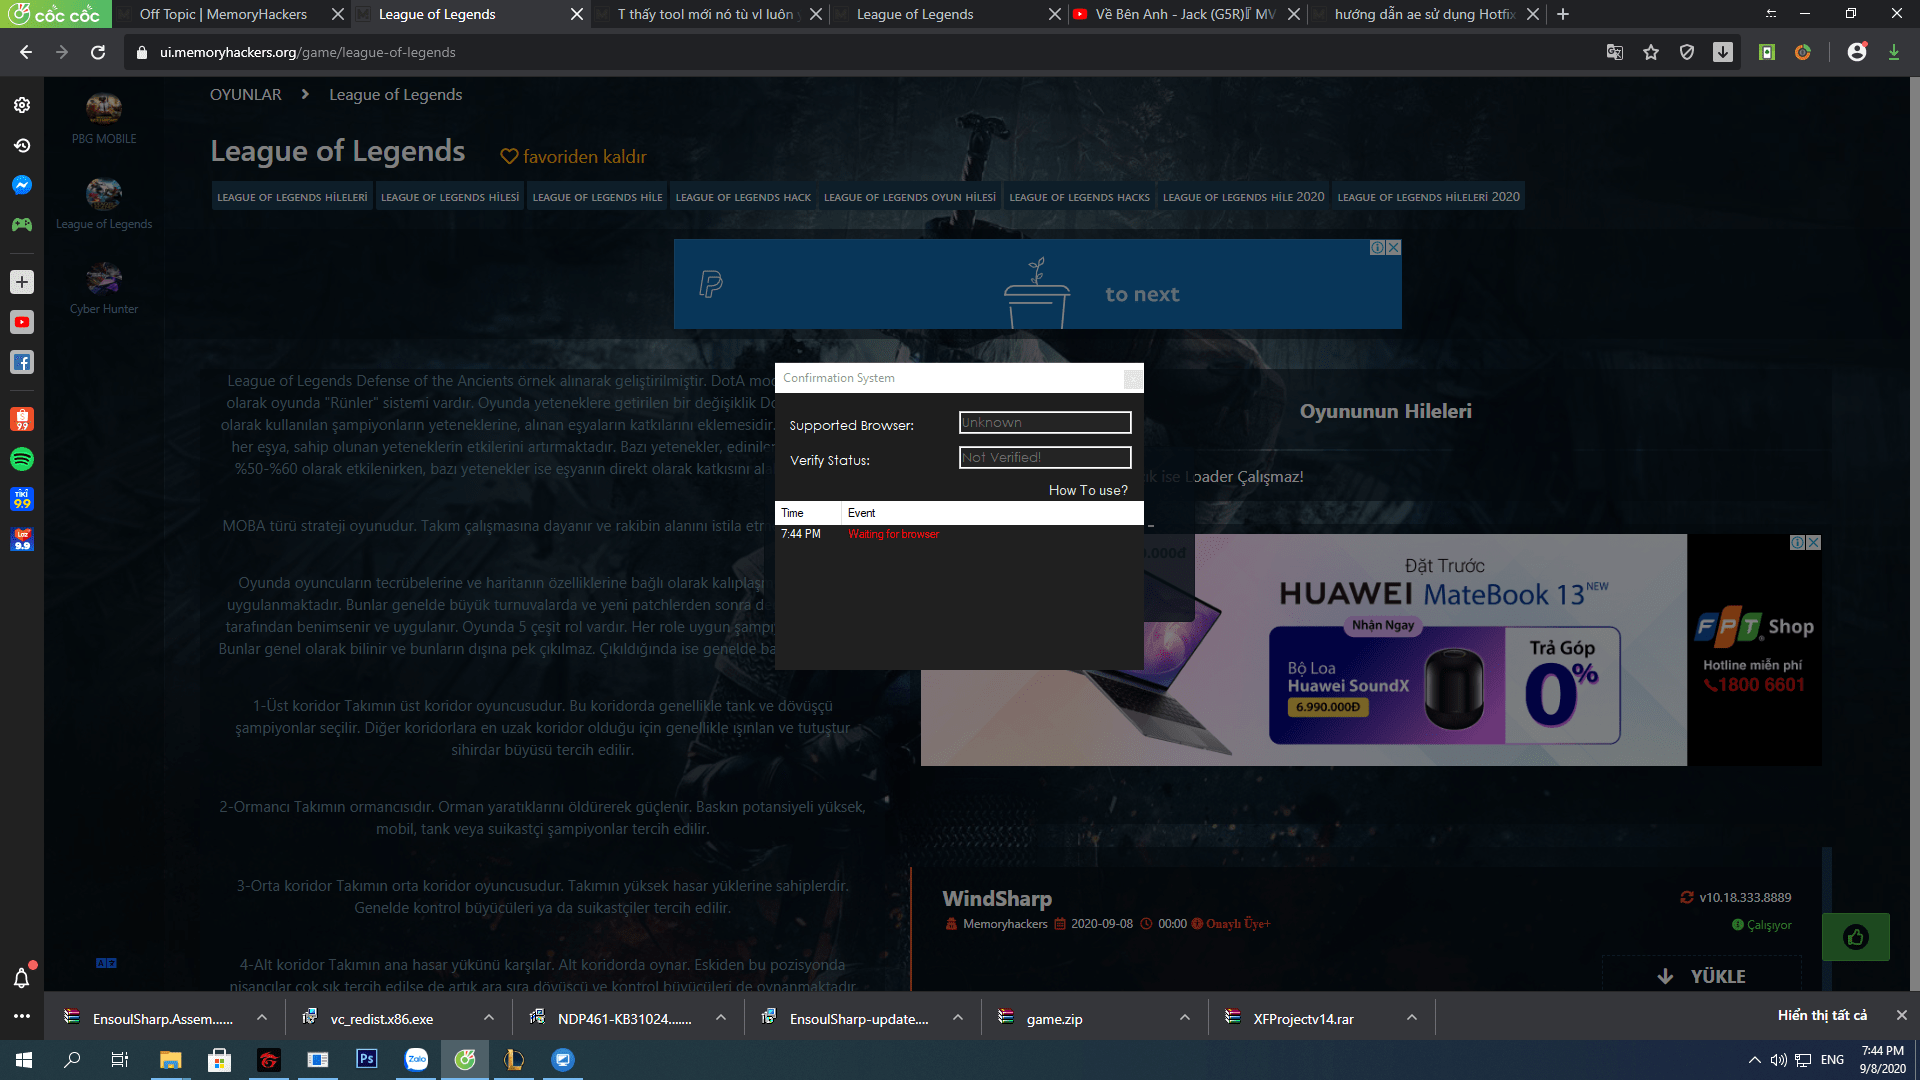
Task: Show hidden system tray icons chevron
Action: click(1754, 1060)
